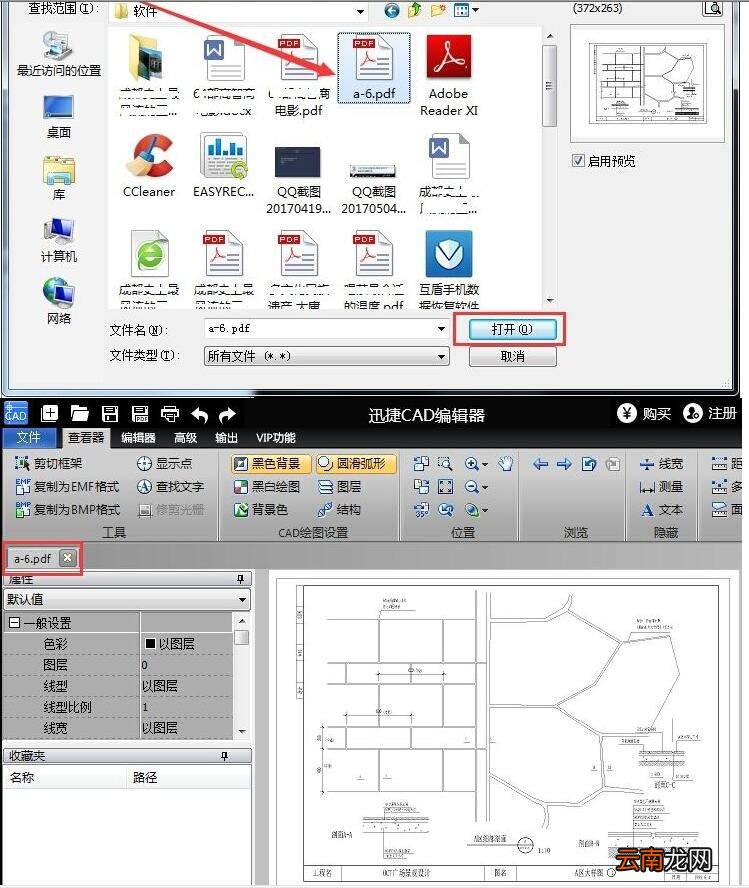
Task: Pin the 收藏夹 panel
Action: pyautogui.click(x=225, y=755)
